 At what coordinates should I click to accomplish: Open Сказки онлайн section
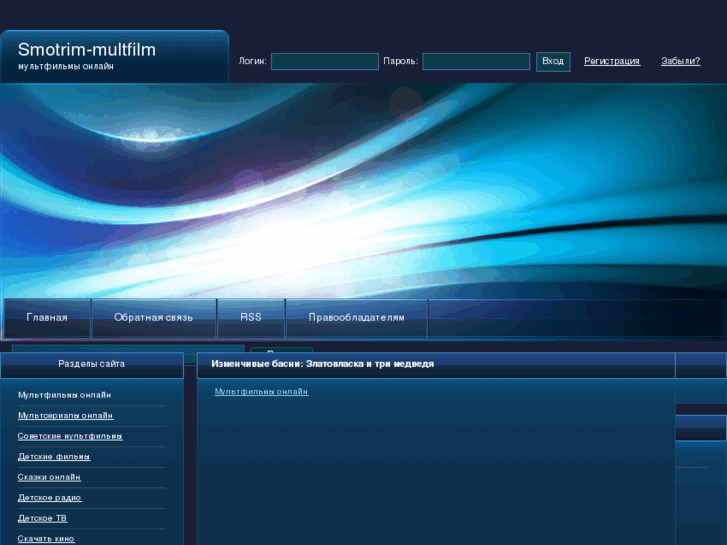click(x=49, y=477)
